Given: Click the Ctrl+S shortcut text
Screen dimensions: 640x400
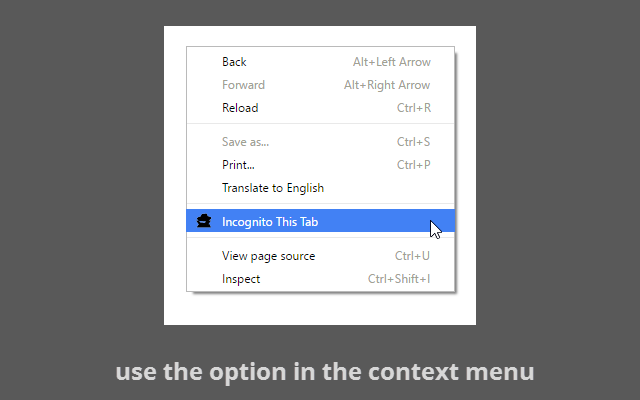Looking at the screenshot, I should 414,142.
